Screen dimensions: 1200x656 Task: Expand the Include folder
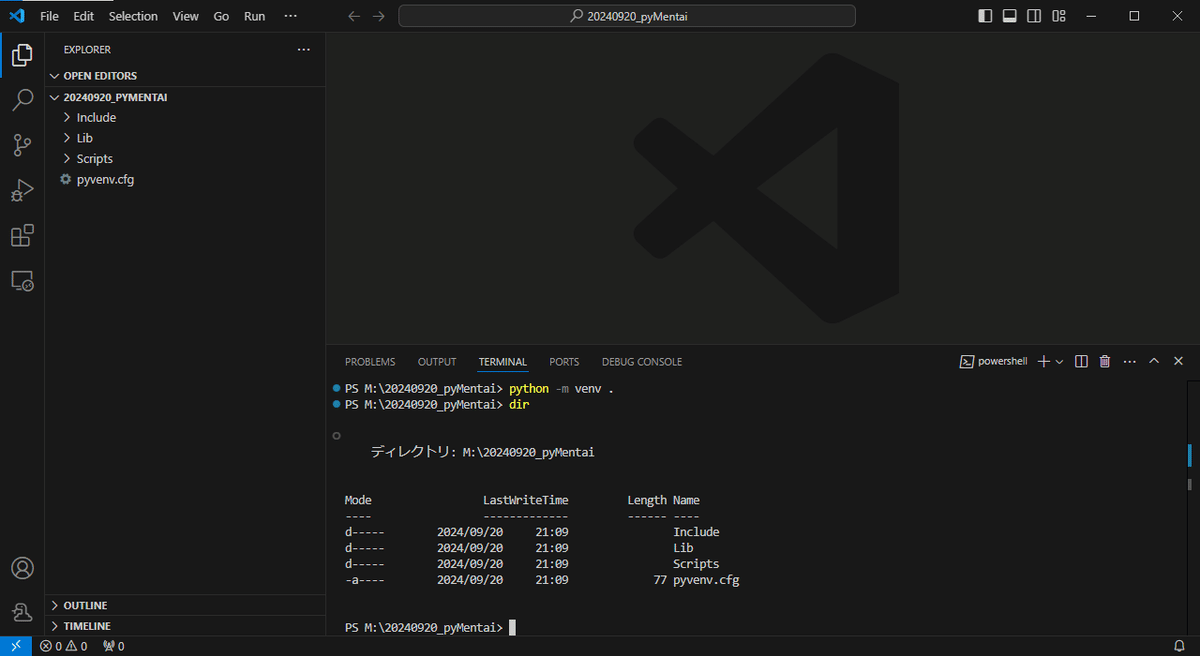[x=185, y=117]
